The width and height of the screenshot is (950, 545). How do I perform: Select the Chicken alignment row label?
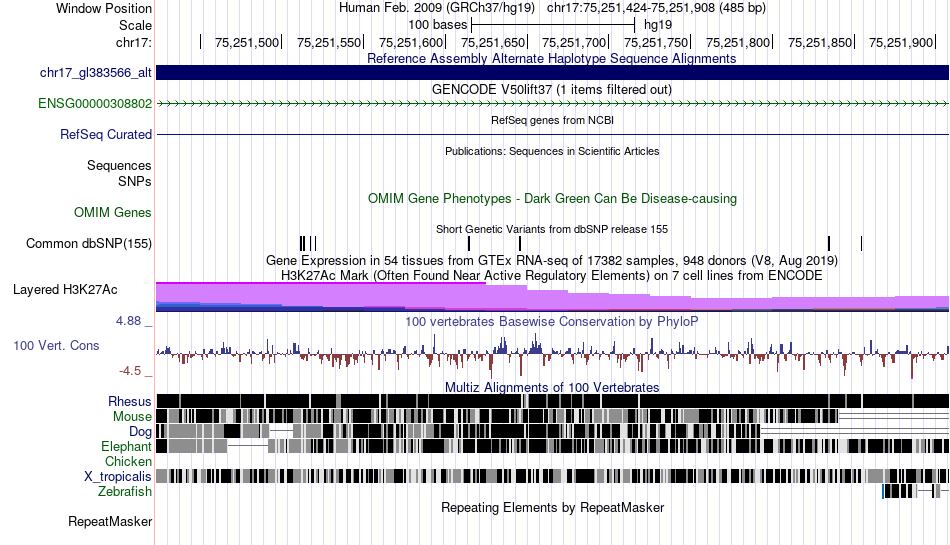pos(128,461)
